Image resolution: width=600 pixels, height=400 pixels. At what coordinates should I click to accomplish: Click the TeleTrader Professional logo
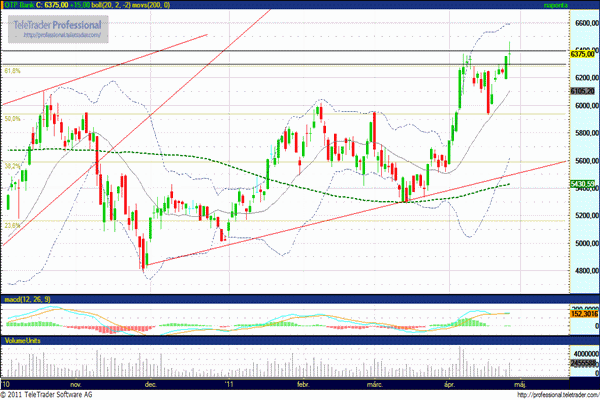[59, 24]
